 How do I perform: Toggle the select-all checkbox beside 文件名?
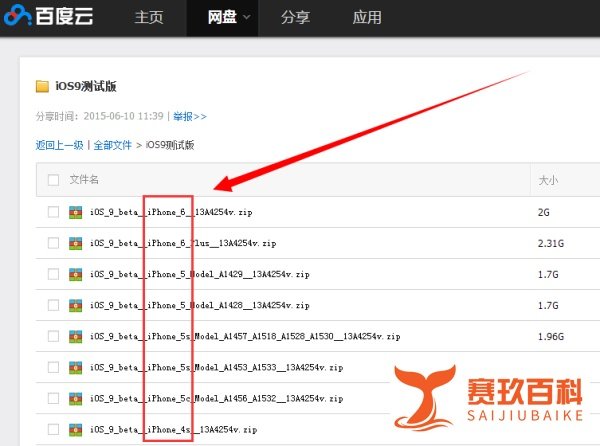click(53, 180)
